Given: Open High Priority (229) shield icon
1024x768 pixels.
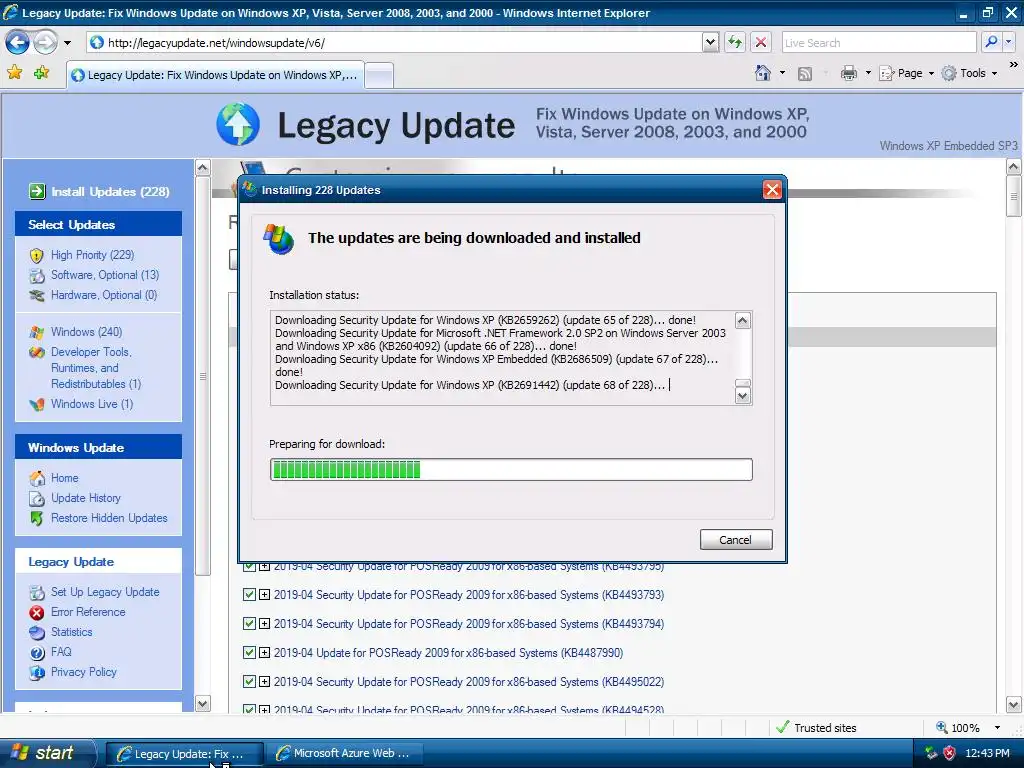Looking at the screenshot, I should (37, 255).
